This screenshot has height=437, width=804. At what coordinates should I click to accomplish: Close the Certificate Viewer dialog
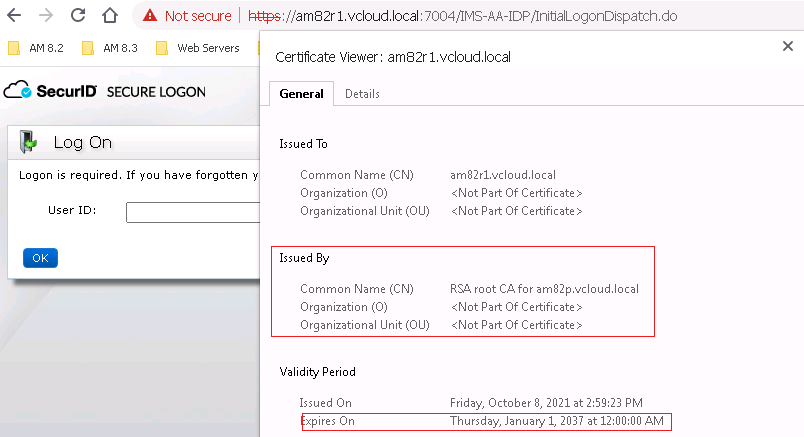click(788, 46)
